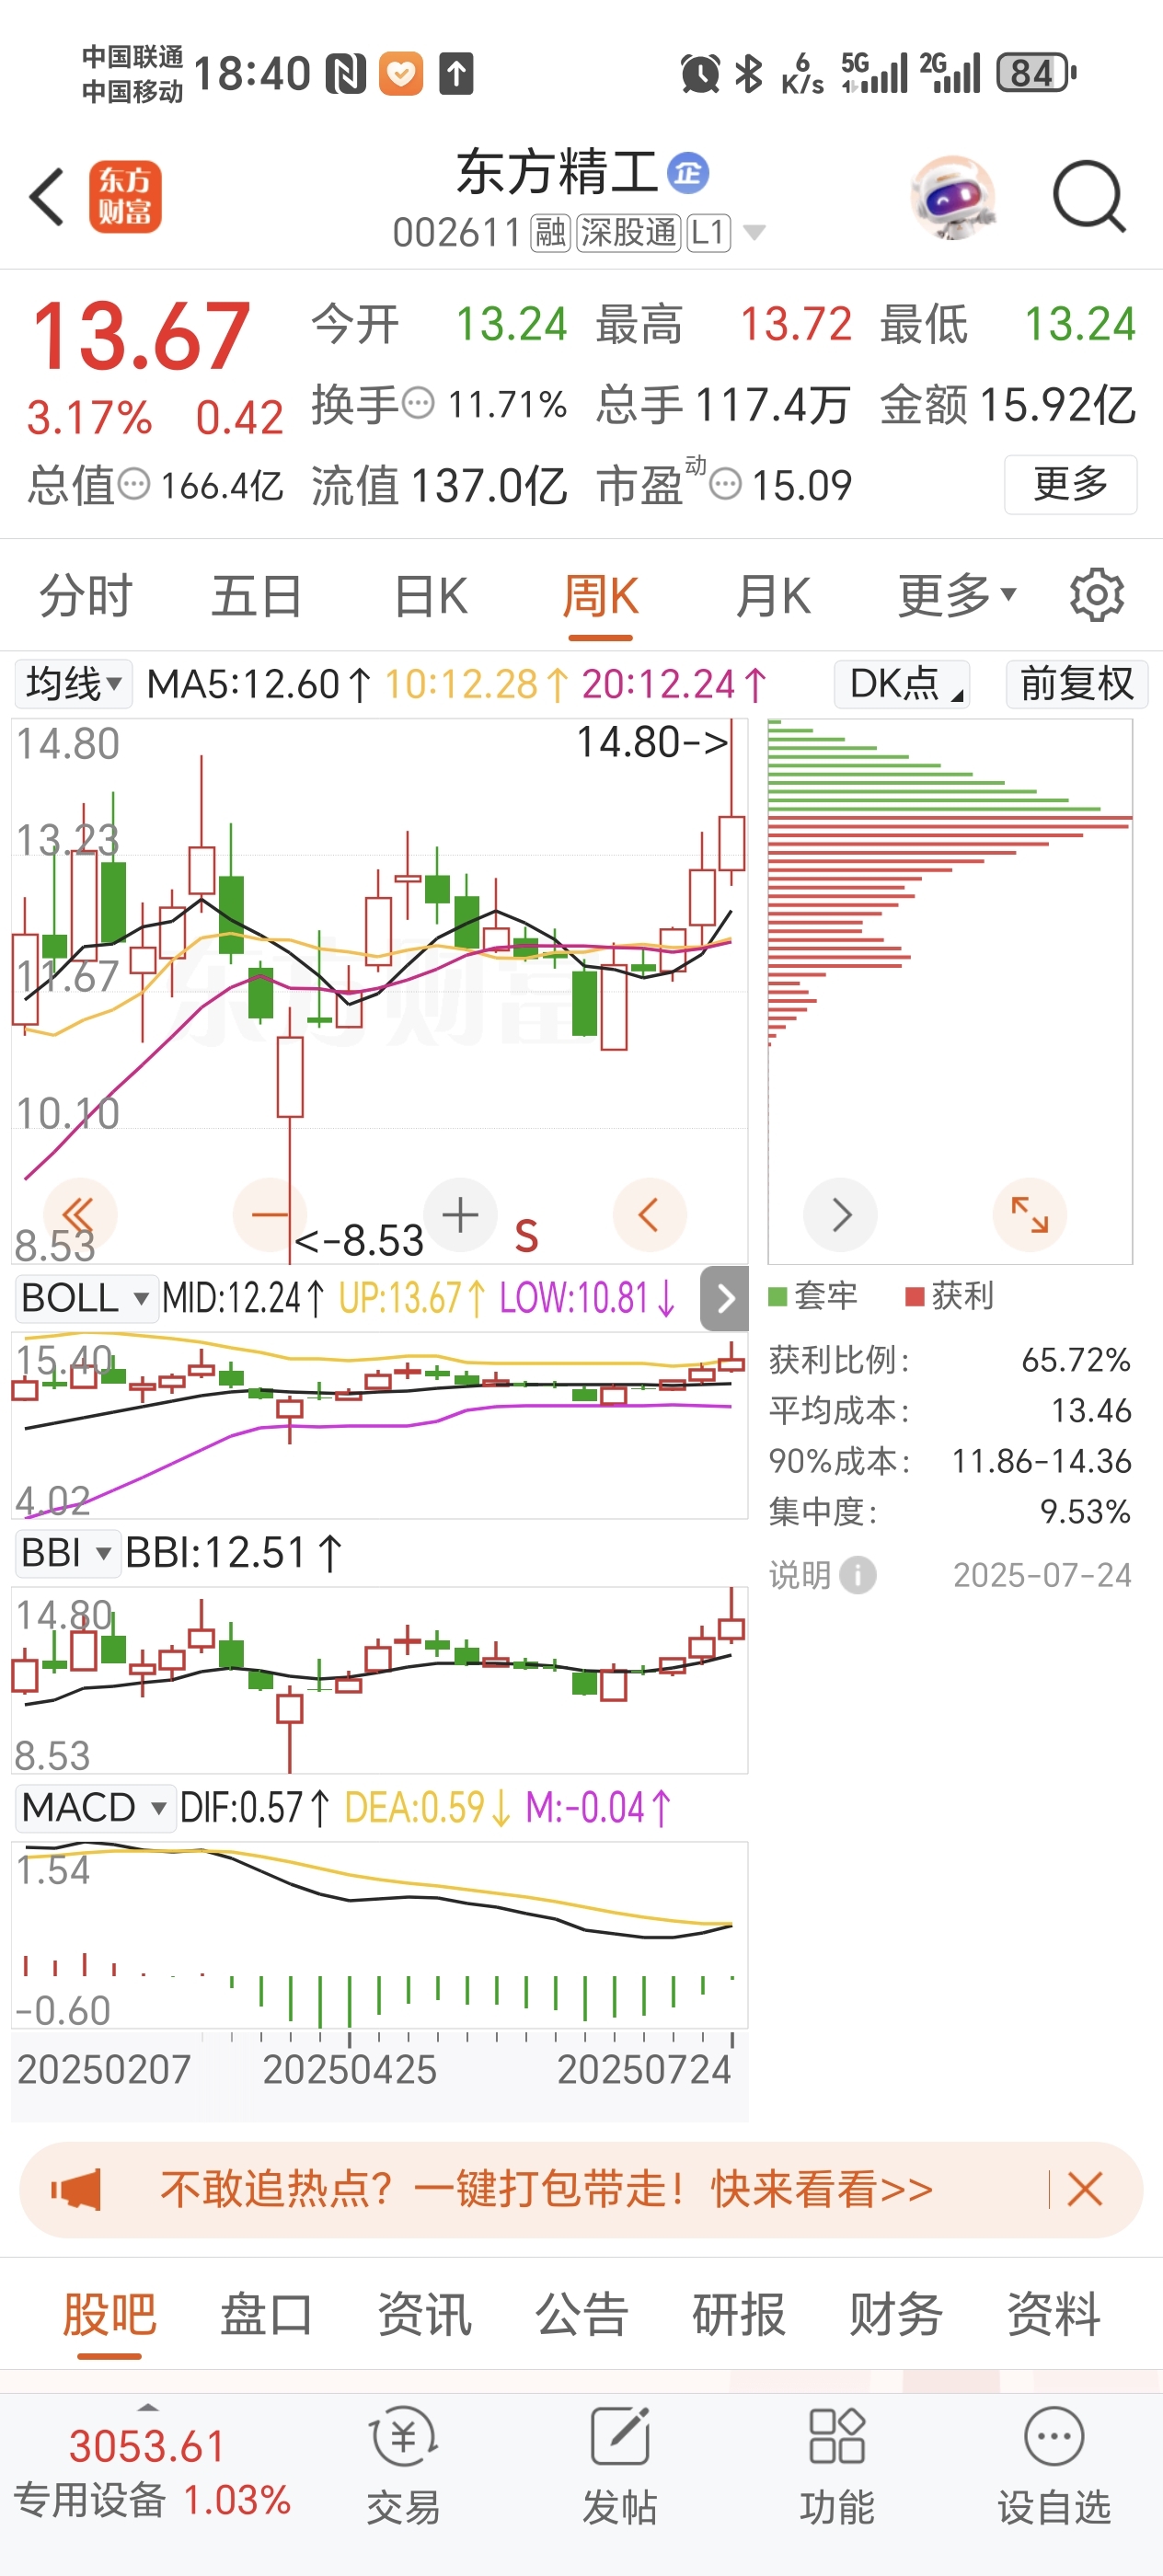Open the 功能 functions button
Image resolution: width=1163 pixels, height=2576 pixels.
(x=837, y=2467)
